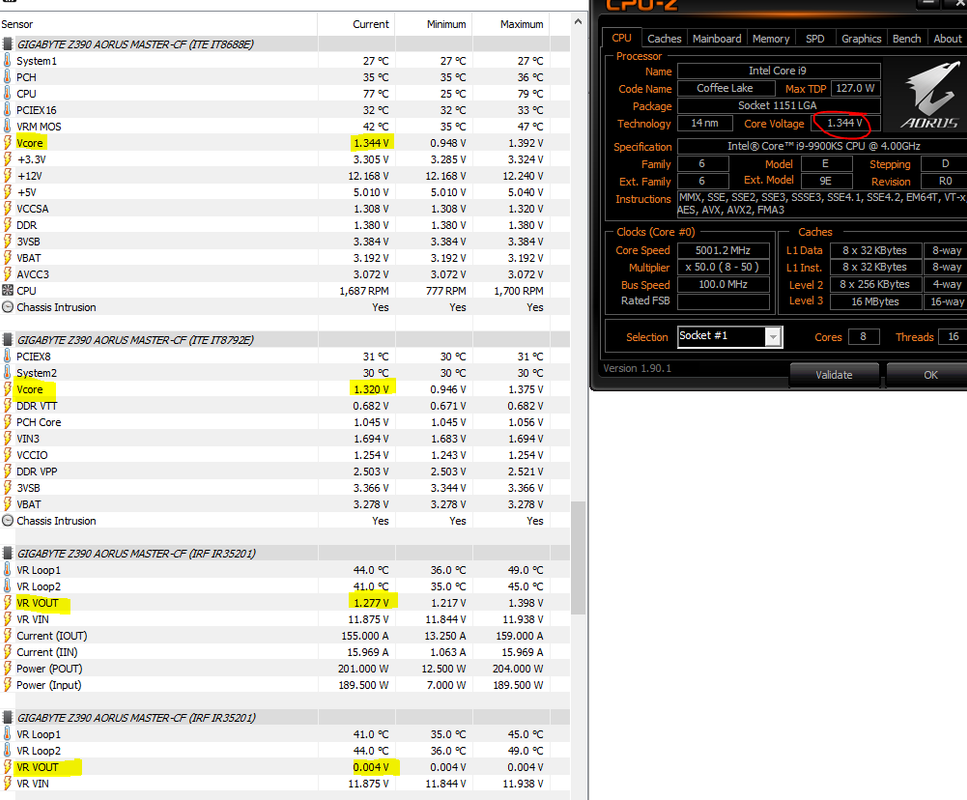The width and height of the screenshot is (967, 800).
Task: Click the clock icon beside first Chassis Intrusion
Action: tap(7, 307)
